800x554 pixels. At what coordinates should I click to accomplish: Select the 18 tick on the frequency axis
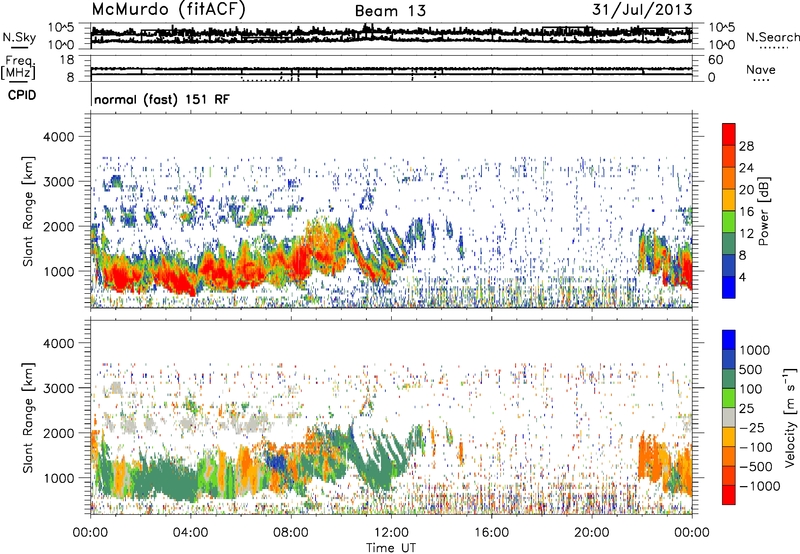(66, 59)
